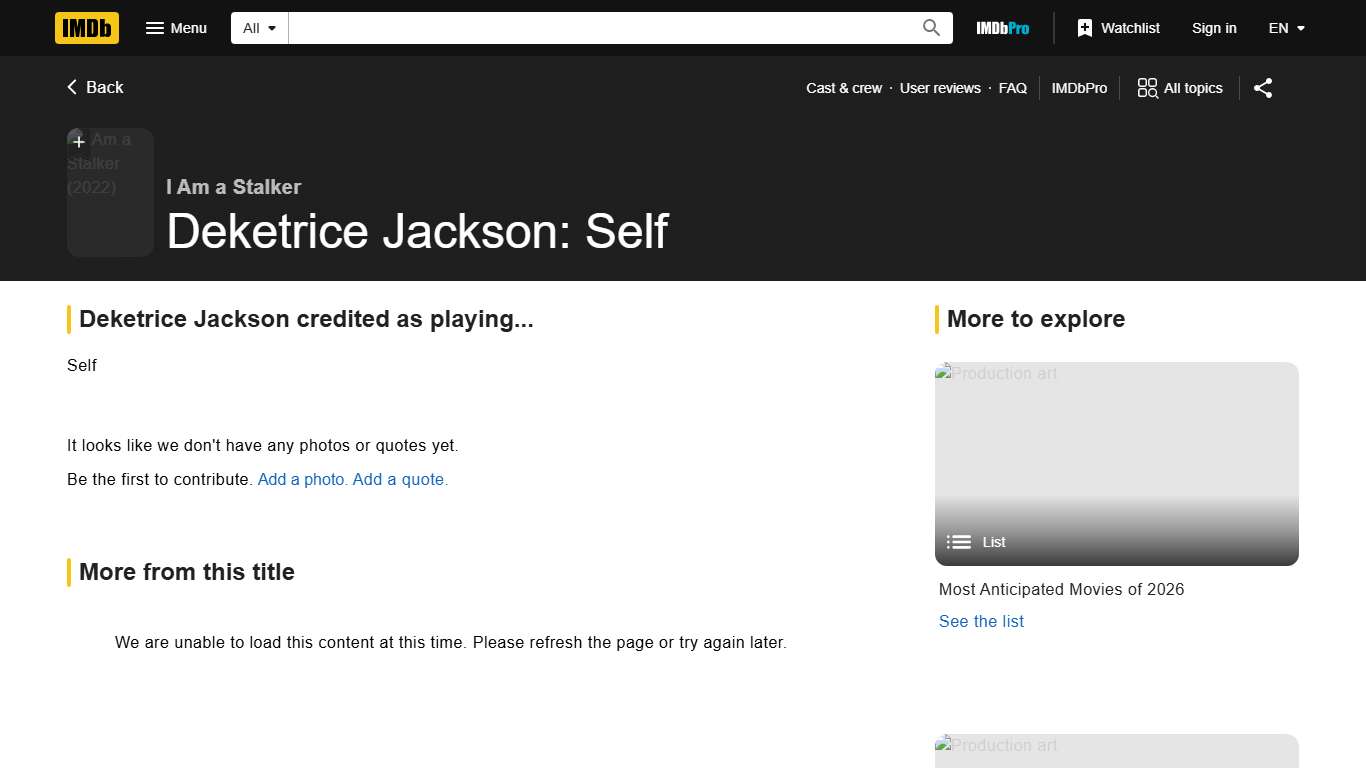The width and height of the screenshot is (1366, 768).
Task: Click the Sign in button
Action: point(1214,28)
